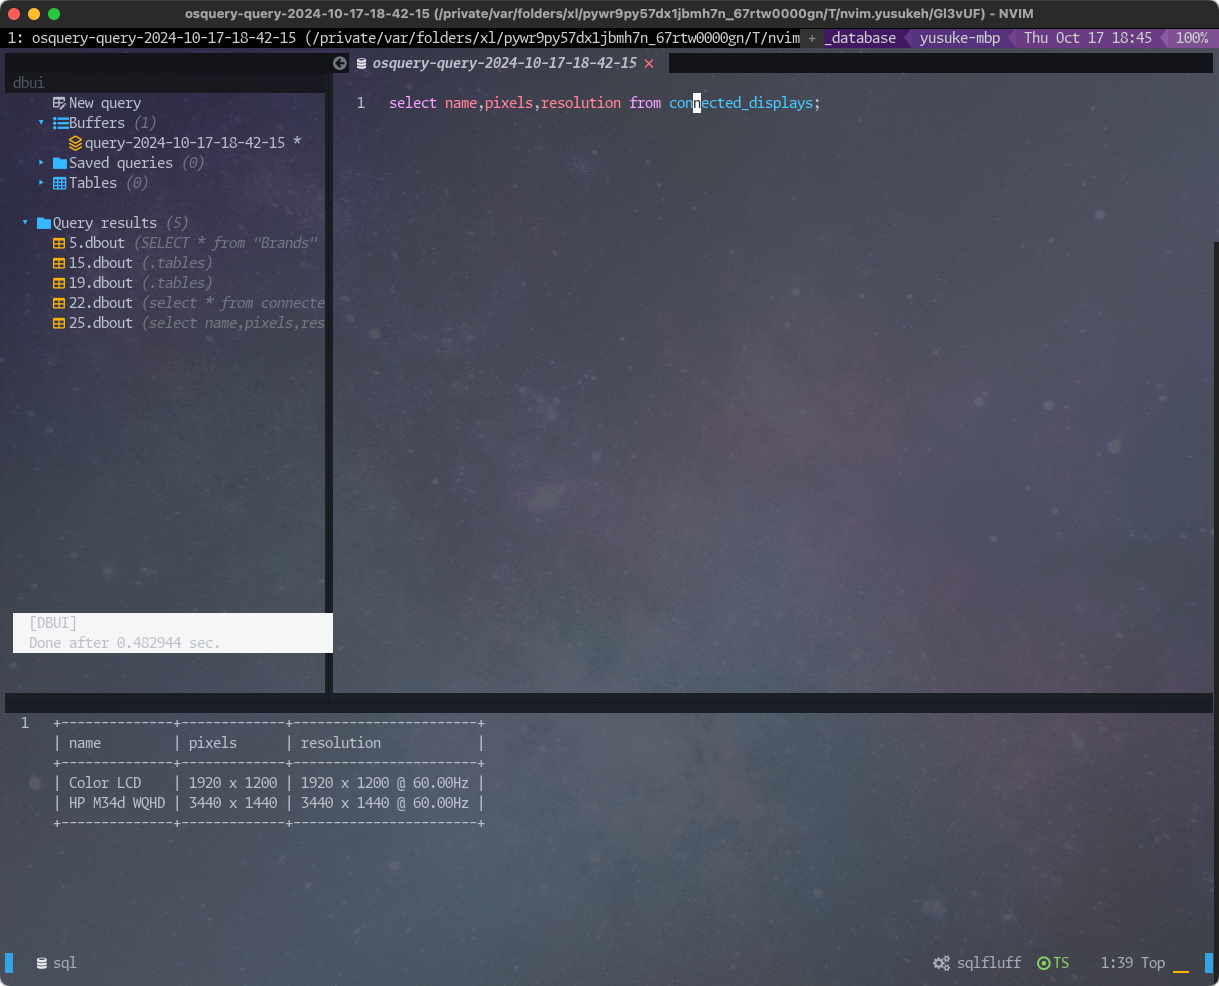Image resolution: width=1219 pixels, height=986 pixels.
Task: Open the 25.dbout query result
Action: click(101, 323)
